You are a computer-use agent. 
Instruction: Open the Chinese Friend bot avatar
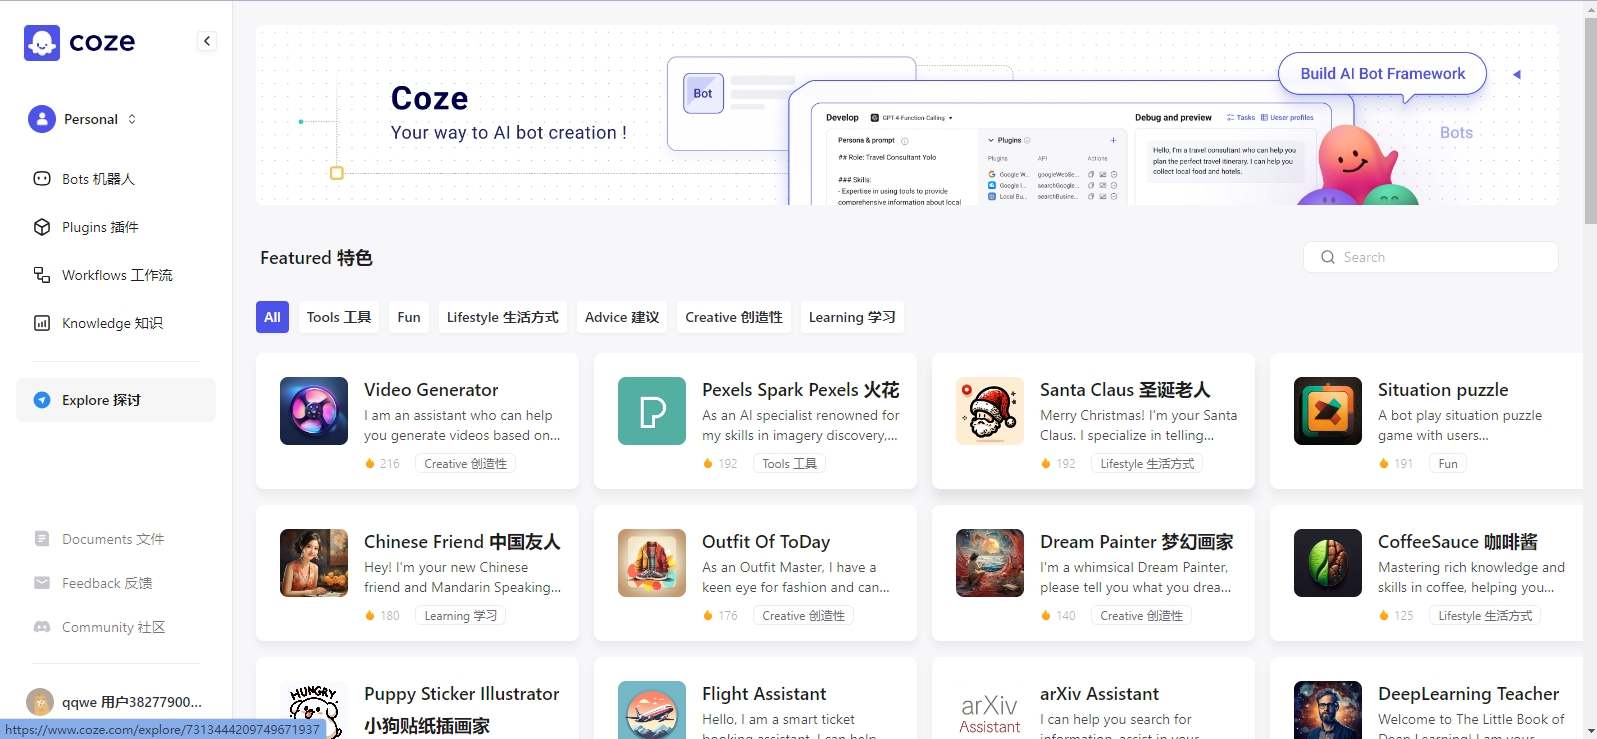click(314, 563)
